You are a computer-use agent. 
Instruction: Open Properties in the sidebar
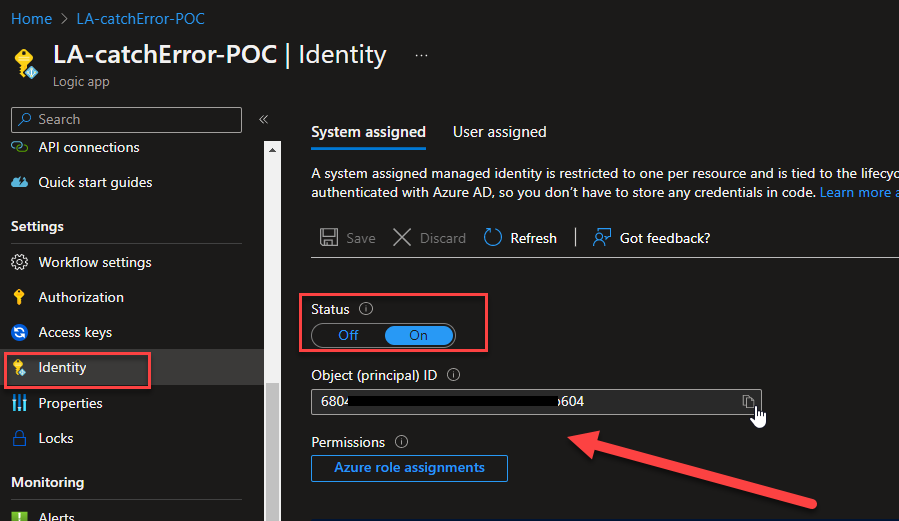coord(70,403)
